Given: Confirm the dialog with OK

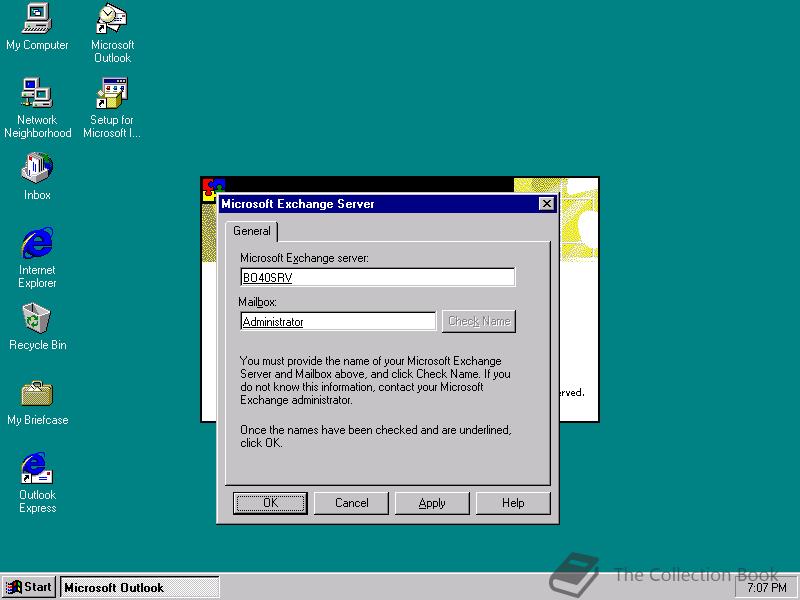Looking at the screenshot, I should tap(270, 503).
